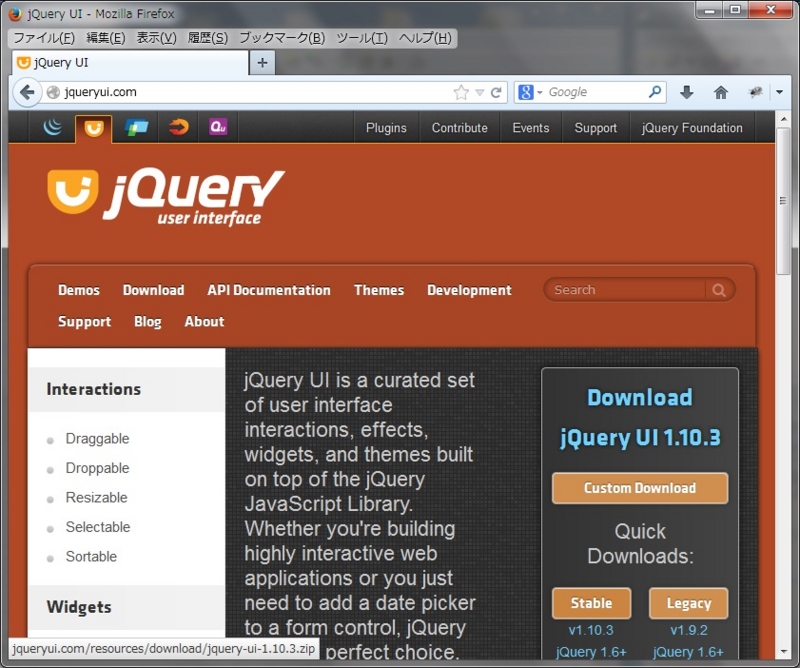Open the ヘルプ(H) menu
800x668 pixels.
point(426,38)
